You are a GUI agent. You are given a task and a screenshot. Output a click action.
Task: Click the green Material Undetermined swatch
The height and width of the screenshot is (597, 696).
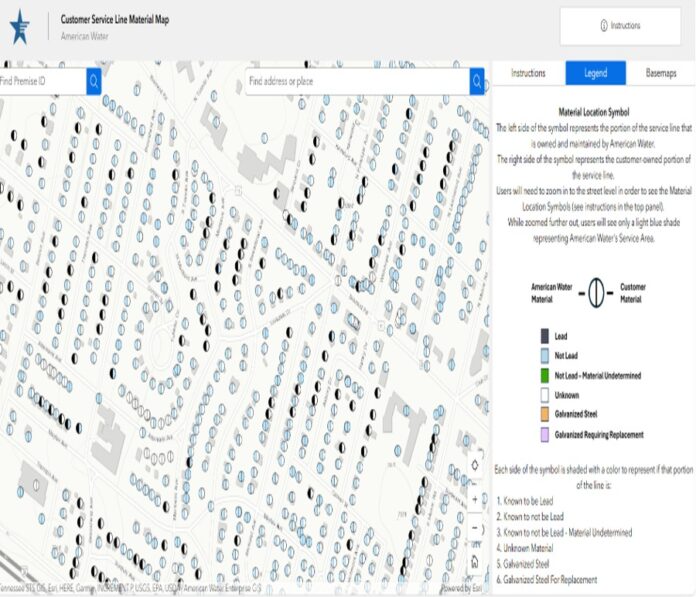point(545,376)
